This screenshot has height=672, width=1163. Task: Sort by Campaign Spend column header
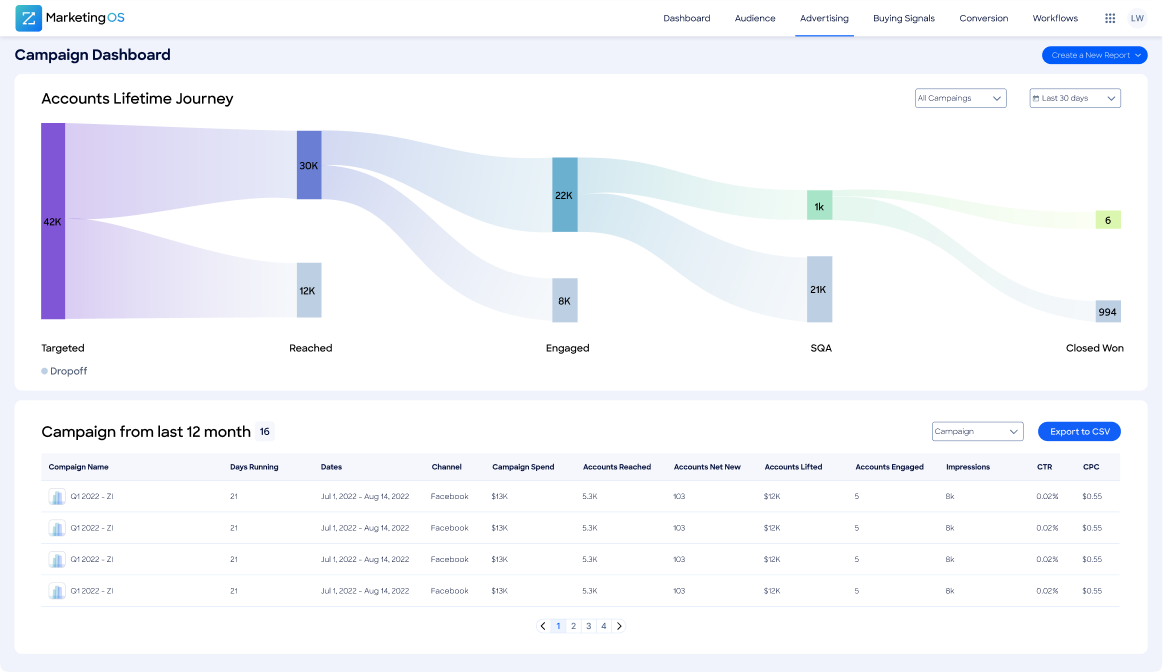(x=522, y=467)
